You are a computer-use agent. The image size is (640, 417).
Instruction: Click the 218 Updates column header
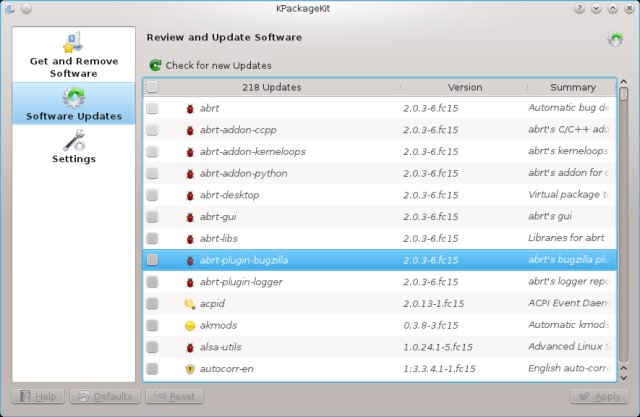point(271,88)
